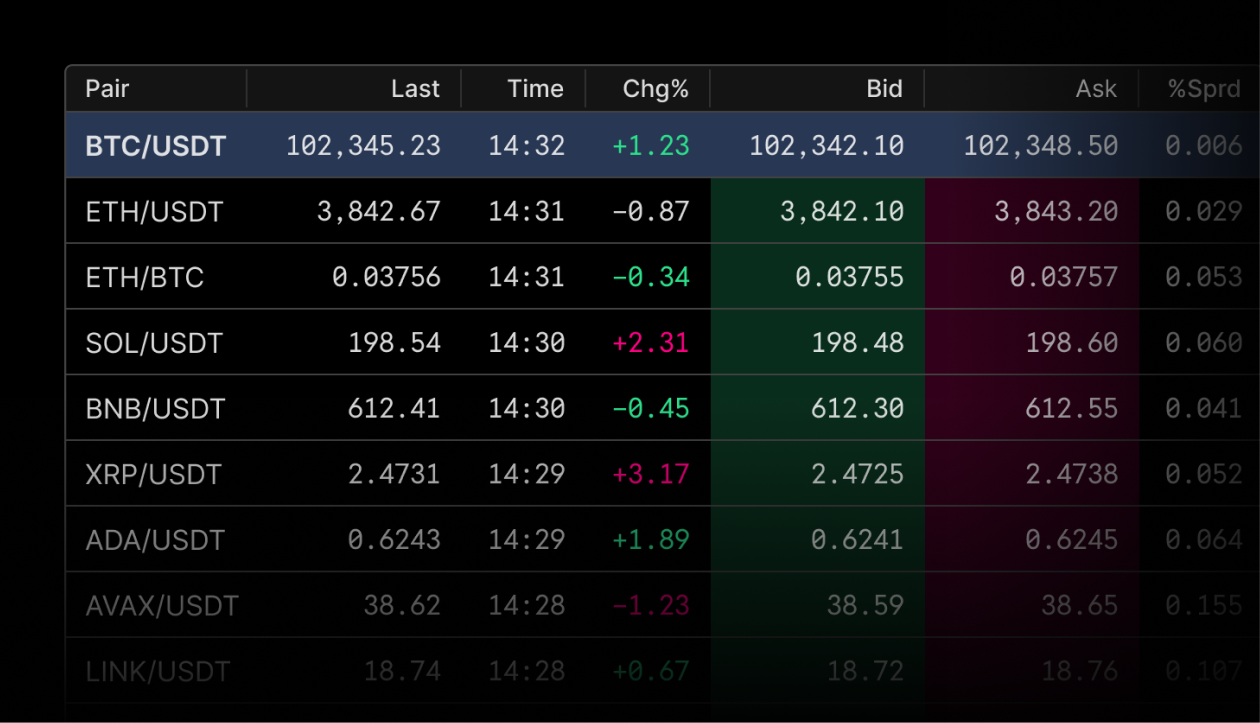Sort by the Time column header
This screenshot has width=1260, height=723.
pos(535,89)
